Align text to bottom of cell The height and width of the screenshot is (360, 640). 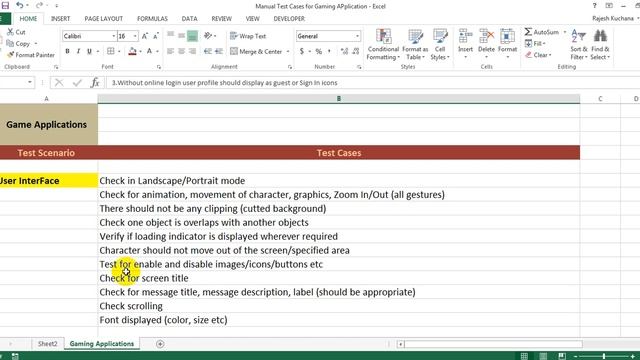point(192,36)
